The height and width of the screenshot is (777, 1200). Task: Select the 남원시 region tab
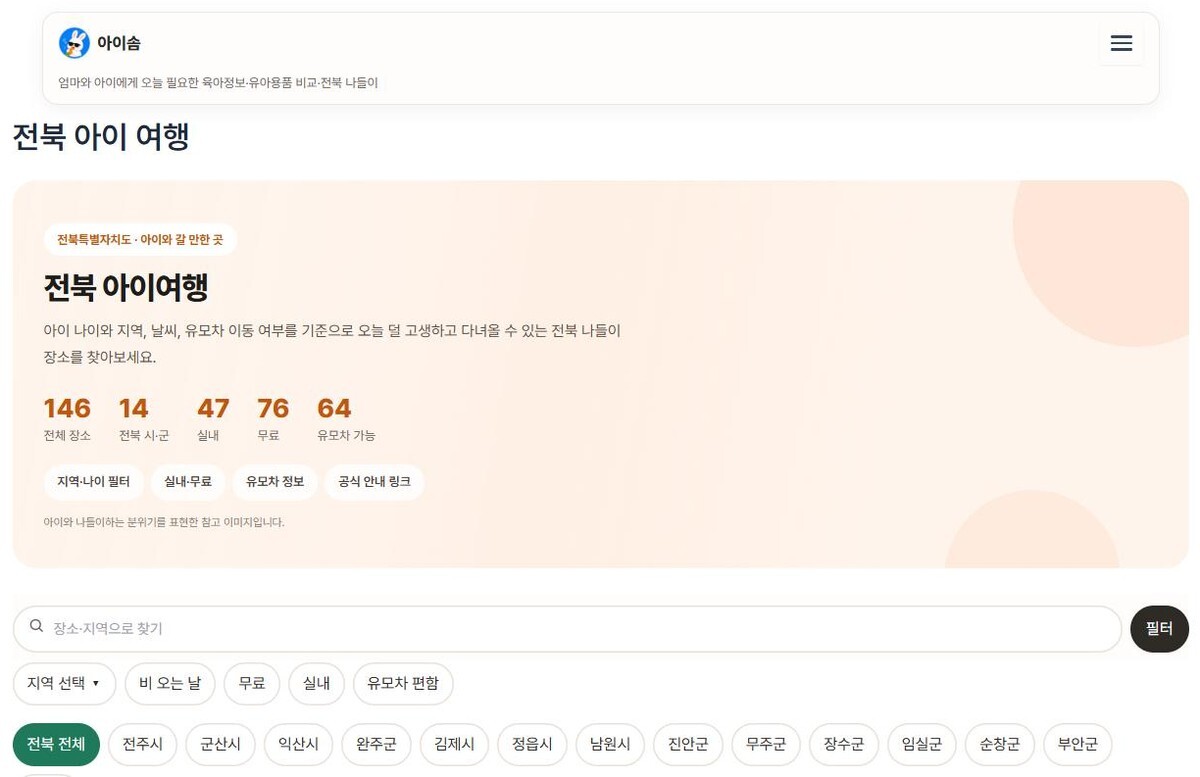tap(610, 745)
